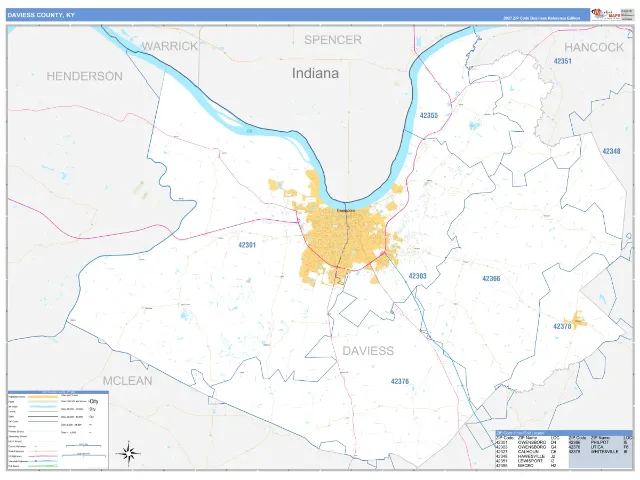Click ZIP code 42303 label

(x=417, y=276)
